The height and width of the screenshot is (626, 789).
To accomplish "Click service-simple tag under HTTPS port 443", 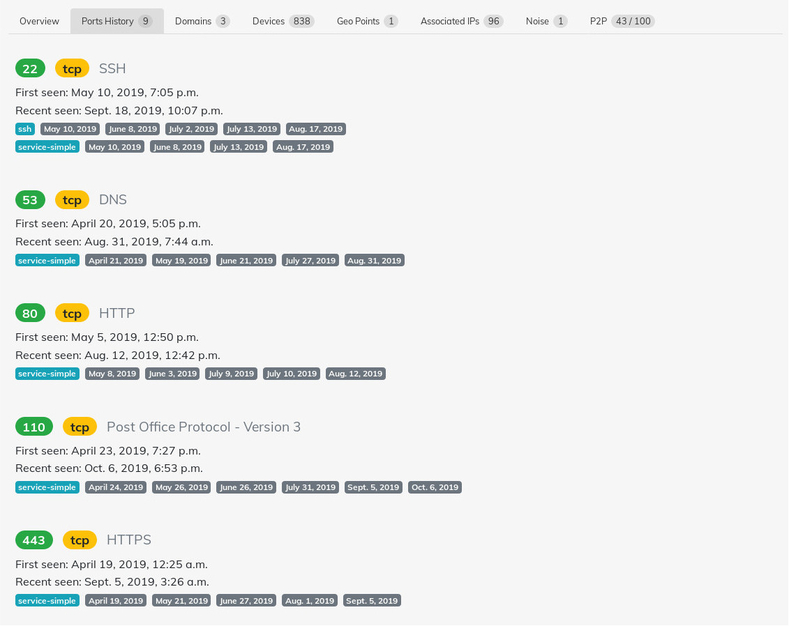I will pos(47,601).
